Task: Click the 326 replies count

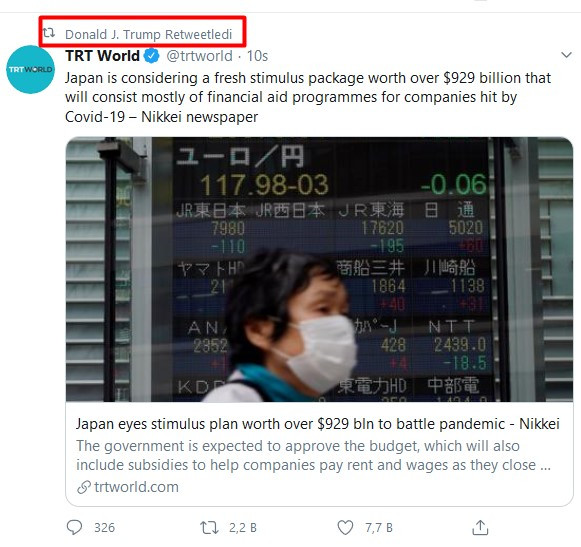Action: [x=104, y=528]
